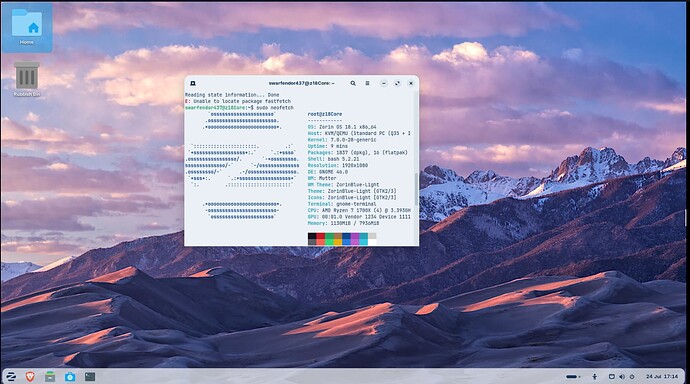
Task: Open the Software store from the taskbar
Action: [x=70, y=377]
